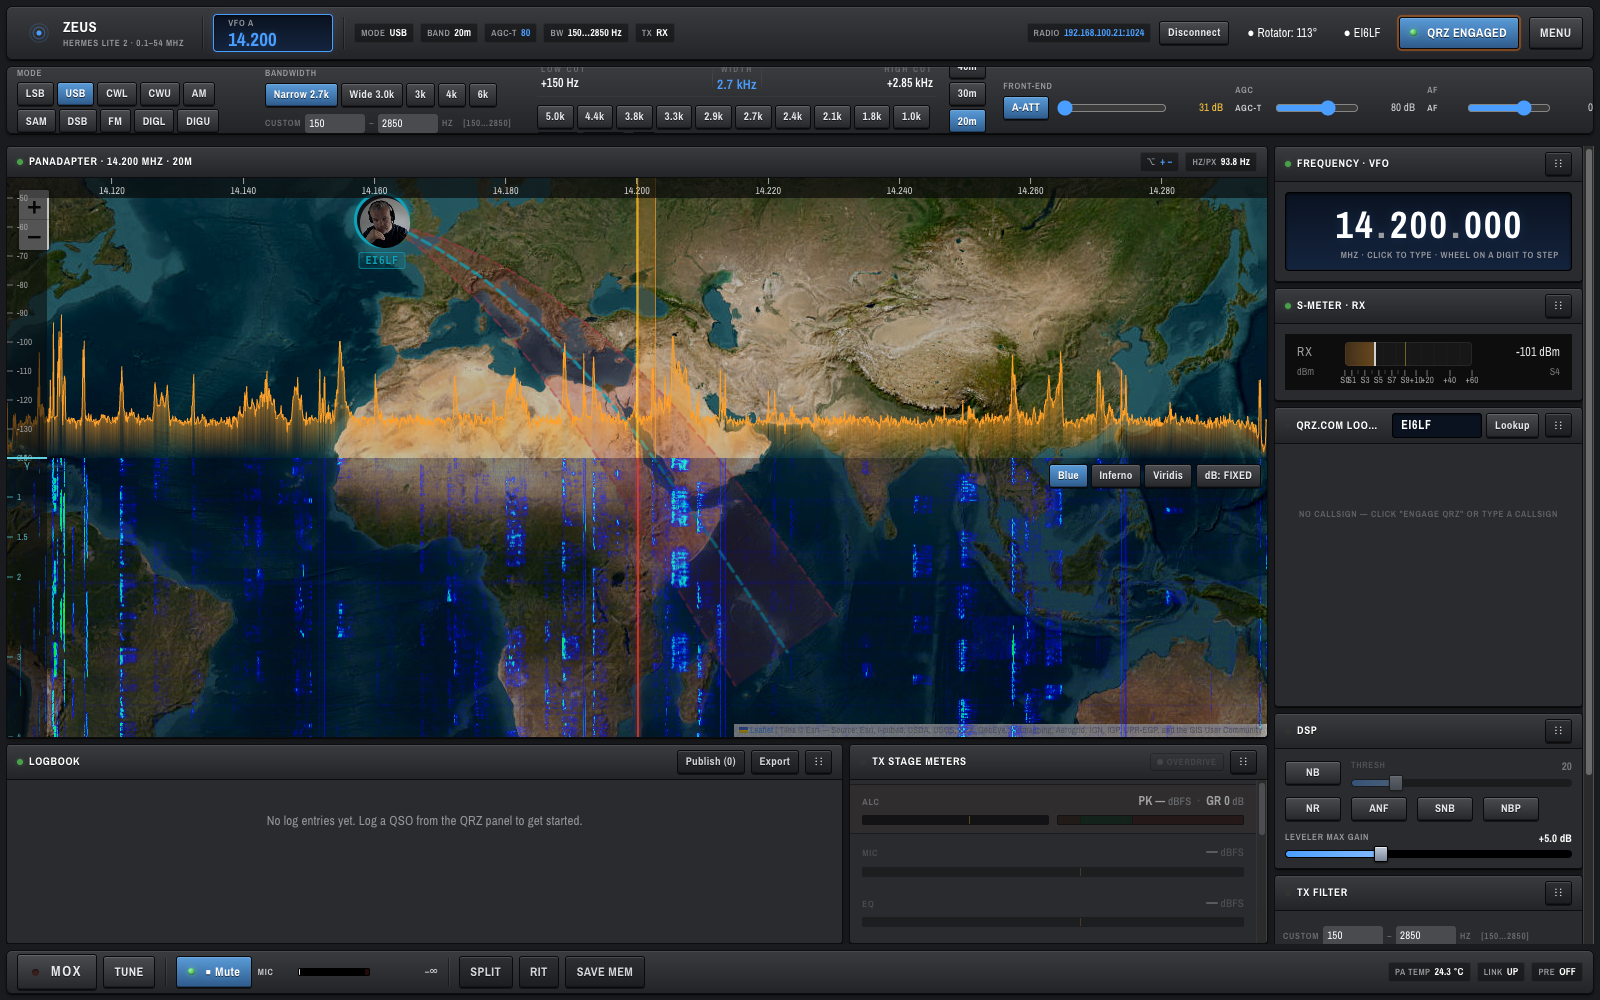Viewport: 1600px width, 1000px height.
Task: Click the panadapter zoom shortcut indicator
Action: (1160, 162)
